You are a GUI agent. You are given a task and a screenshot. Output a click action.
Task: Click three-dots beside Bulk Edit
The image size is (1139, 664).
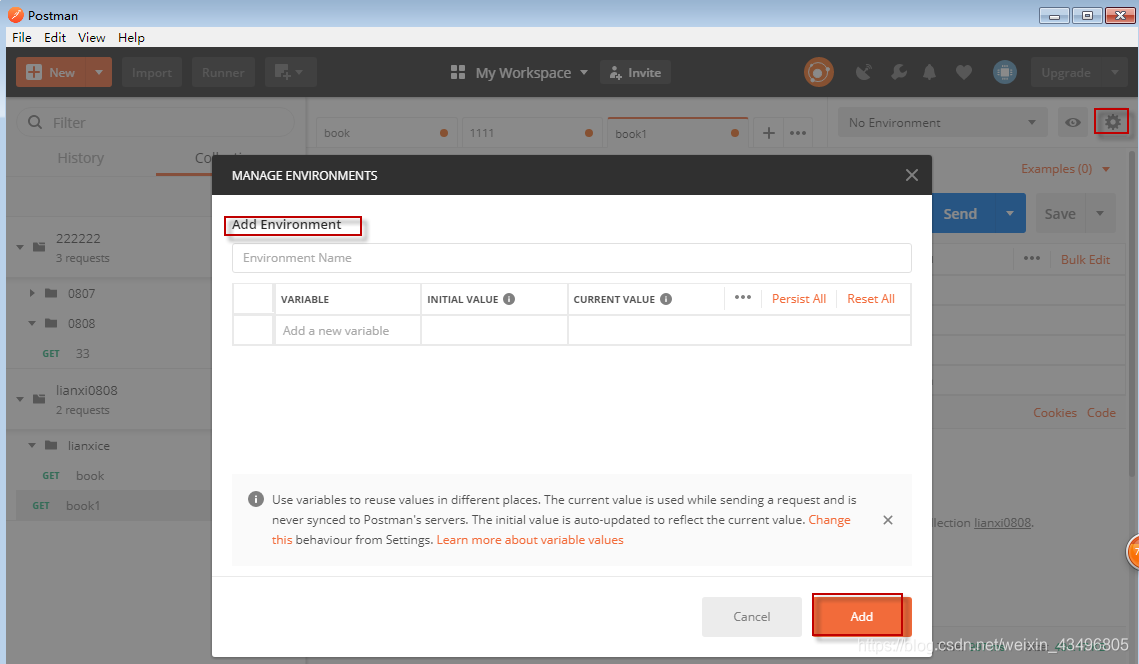tap(1031, 259)
